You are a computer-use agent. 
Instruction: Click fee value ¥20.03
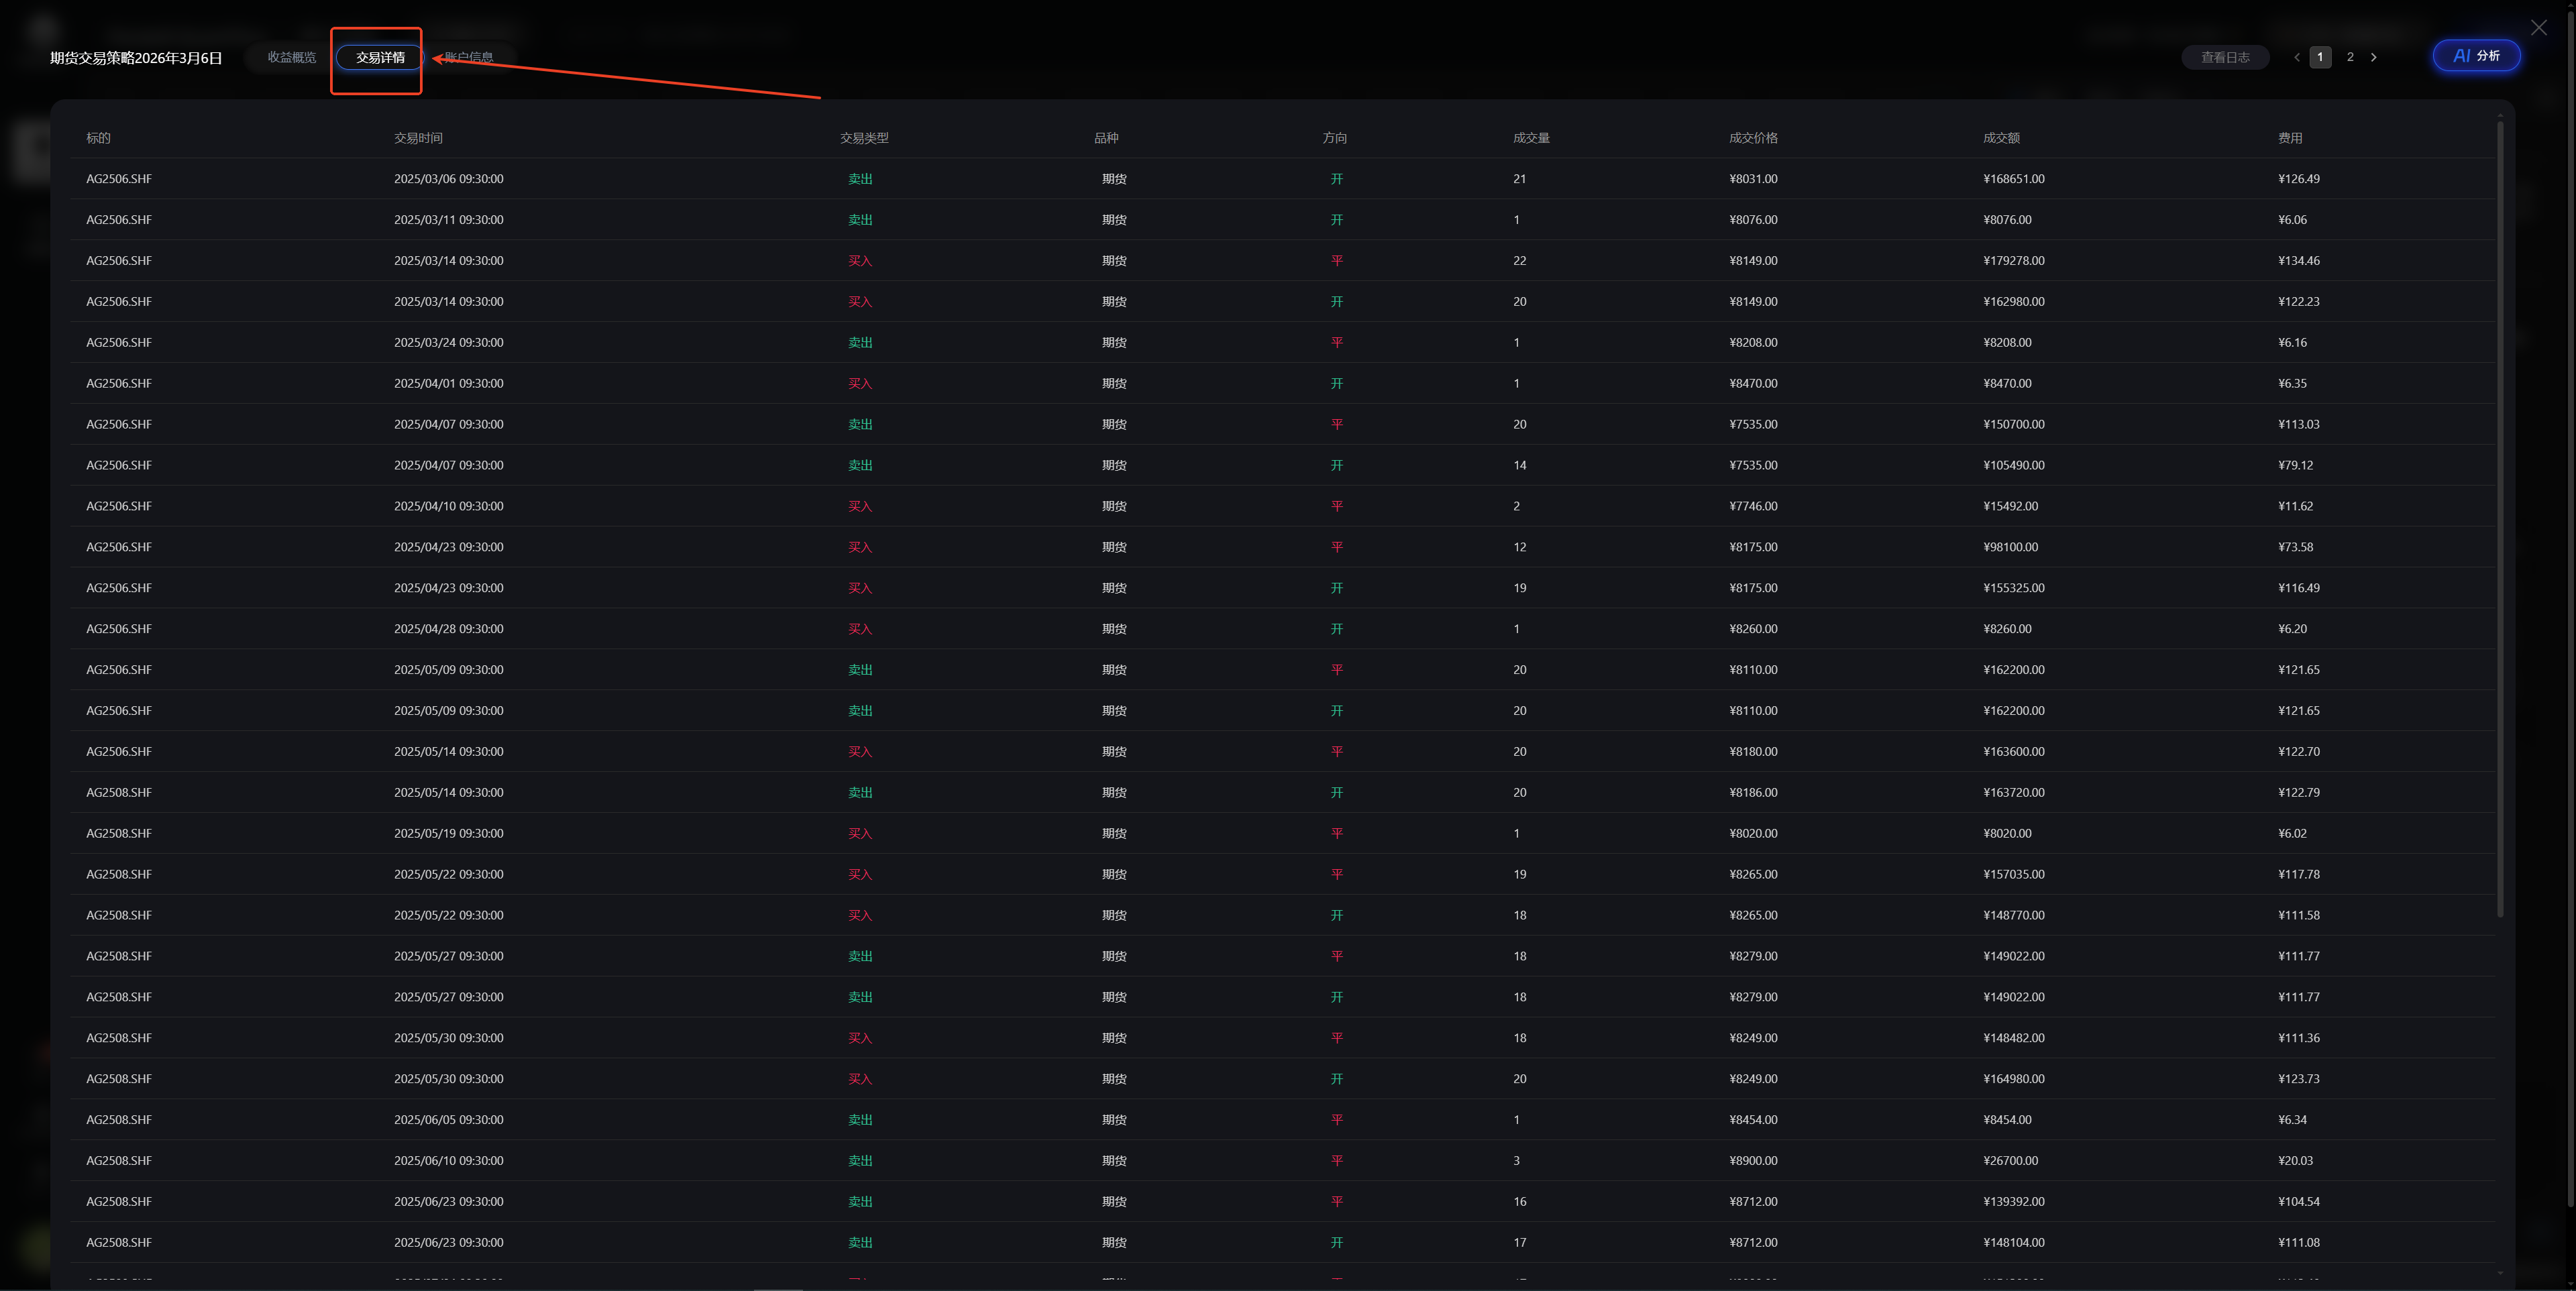(2295, 1161)
